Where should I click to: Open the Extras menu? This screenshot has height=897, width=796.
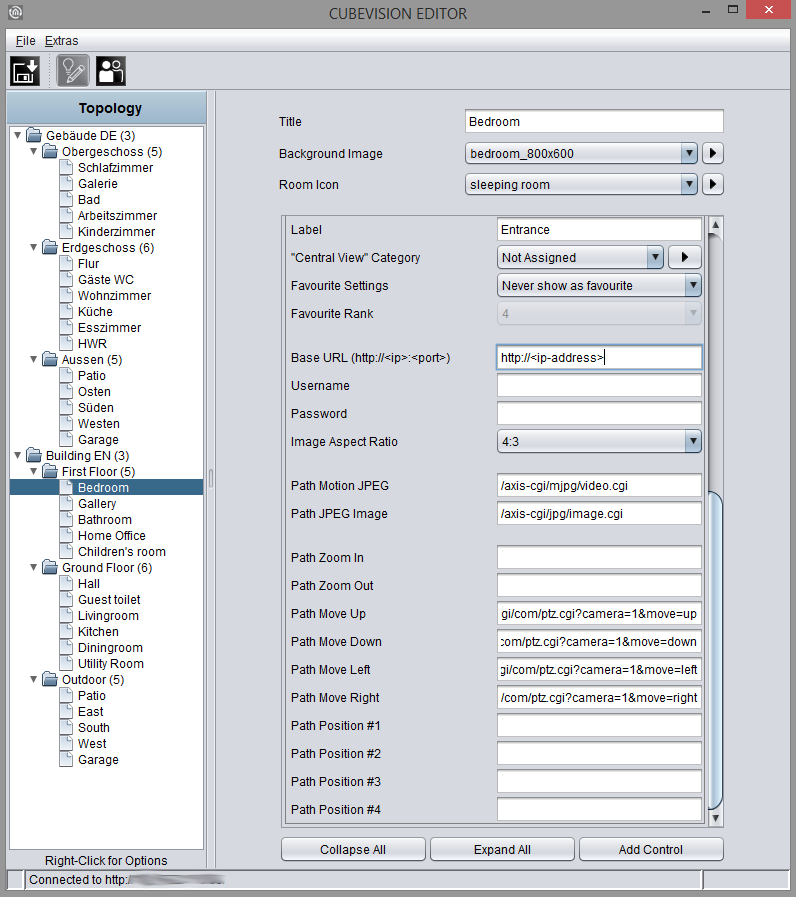(x=61, y=41)
